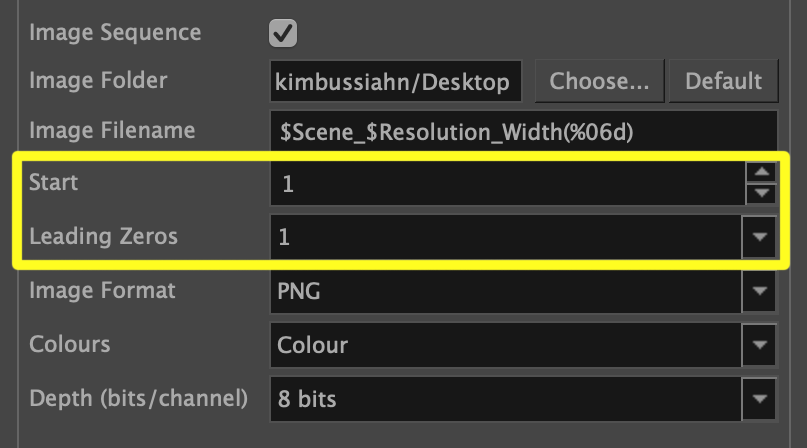The width and height of the screenshot is (807, 448).
Task: Click the Colours combo box showing Colour
Action: pos(507,346)
